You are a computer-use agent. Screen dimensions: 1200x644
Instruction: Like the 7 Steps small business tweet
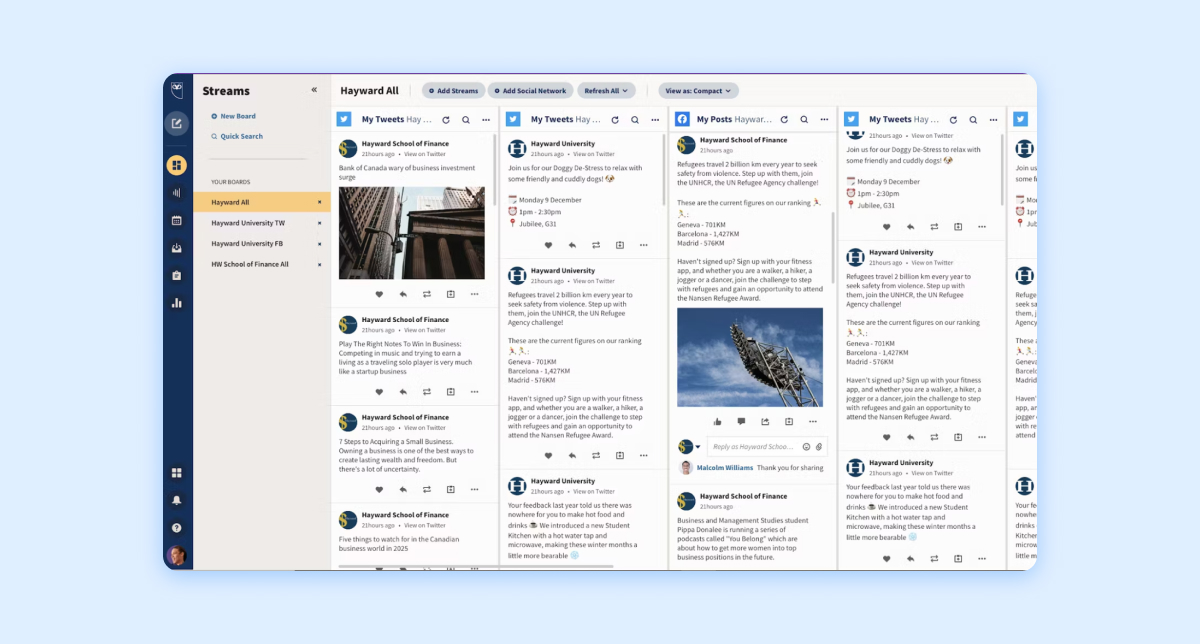(x=379, y=490)
